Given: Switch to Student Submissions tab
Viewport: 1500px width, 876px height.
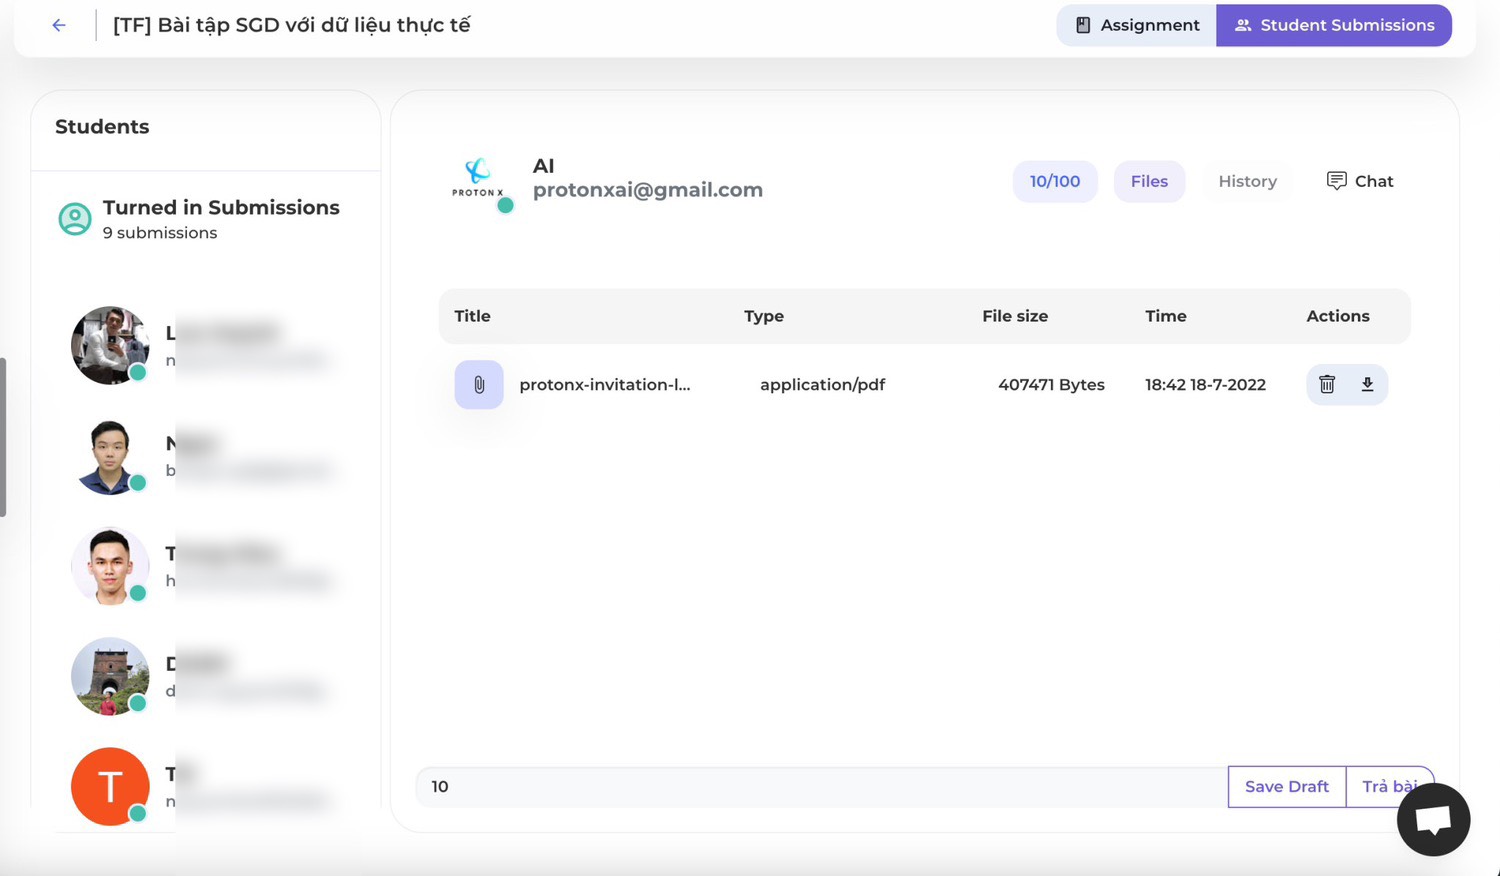Looking at the screenshot, I should tap(1334, 25).
